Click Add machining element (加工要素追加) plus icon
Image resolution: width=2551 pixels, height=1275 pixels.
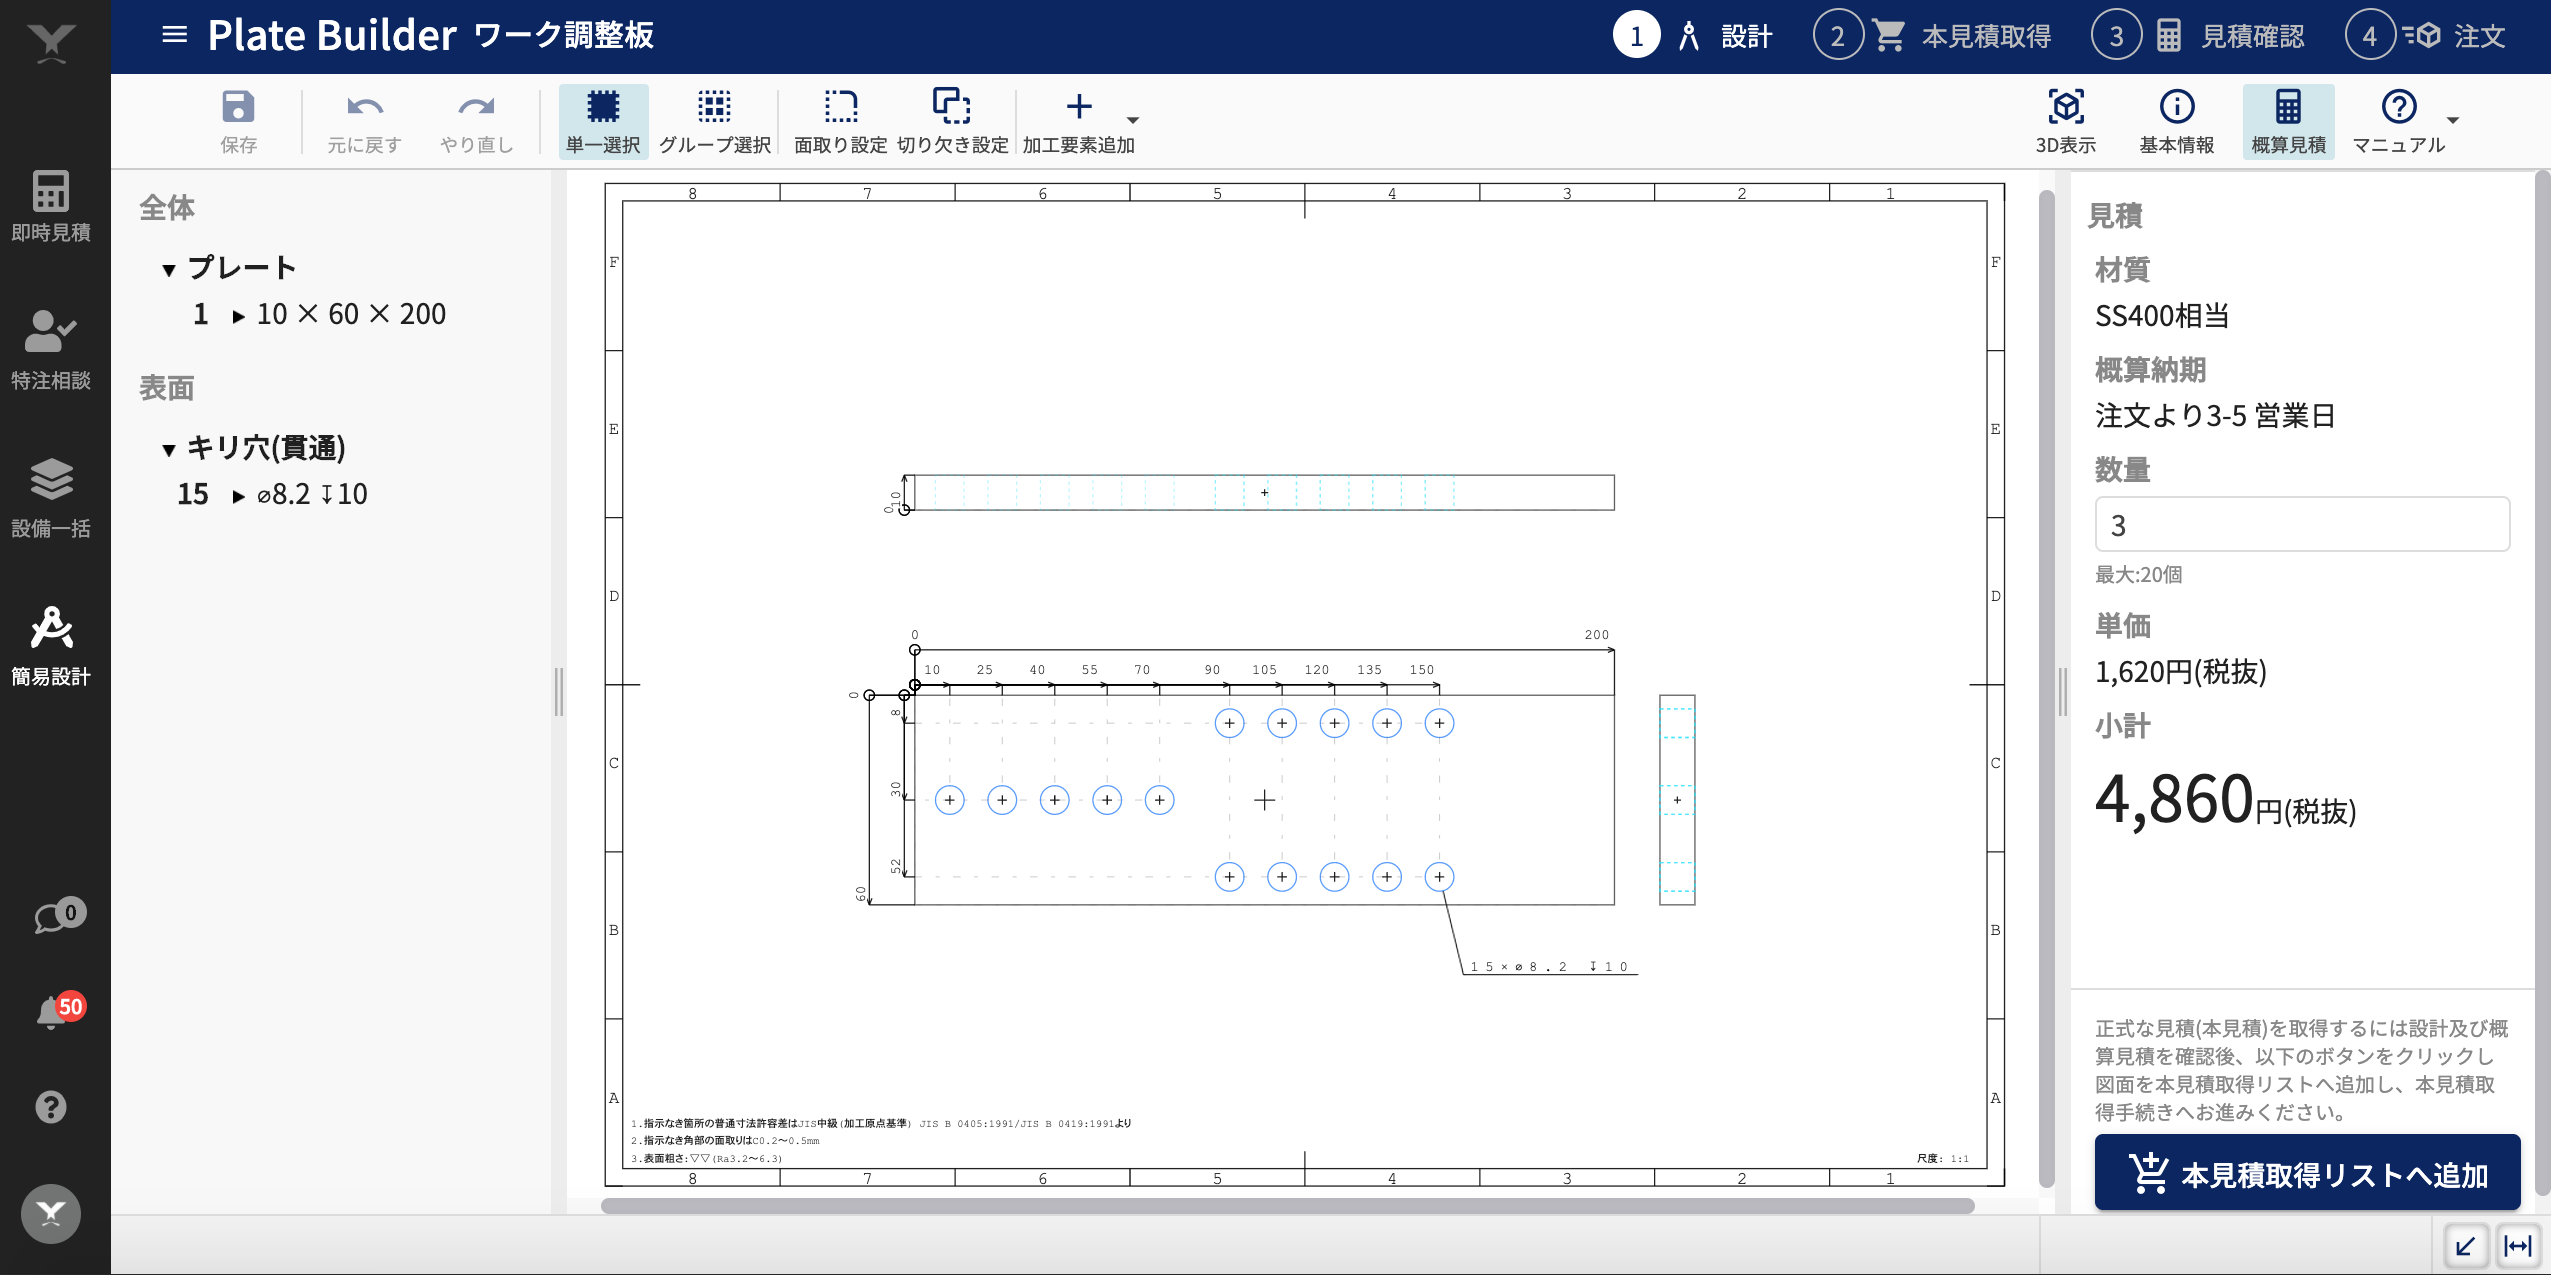point(1078,106)
